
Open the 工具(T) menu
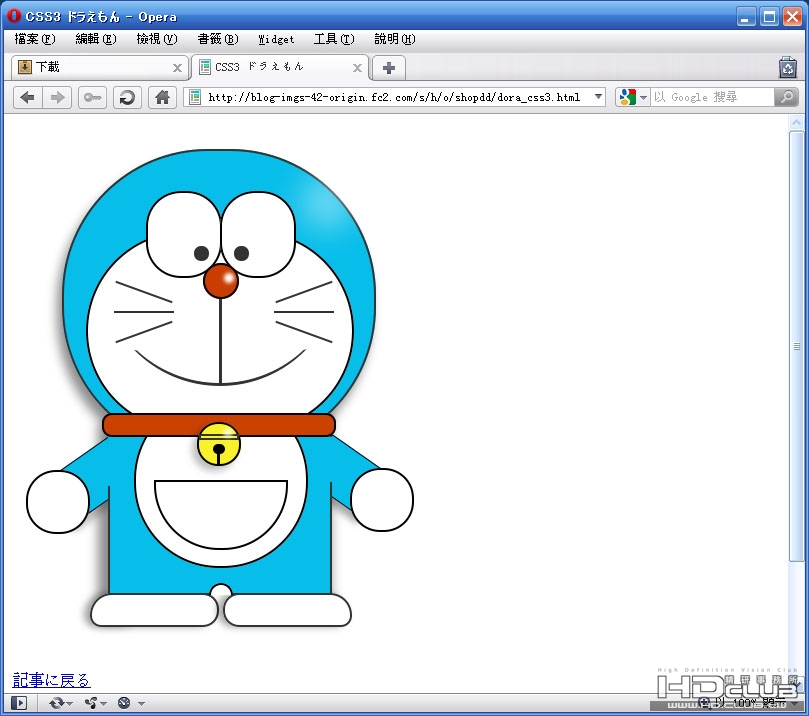point(334,39)
